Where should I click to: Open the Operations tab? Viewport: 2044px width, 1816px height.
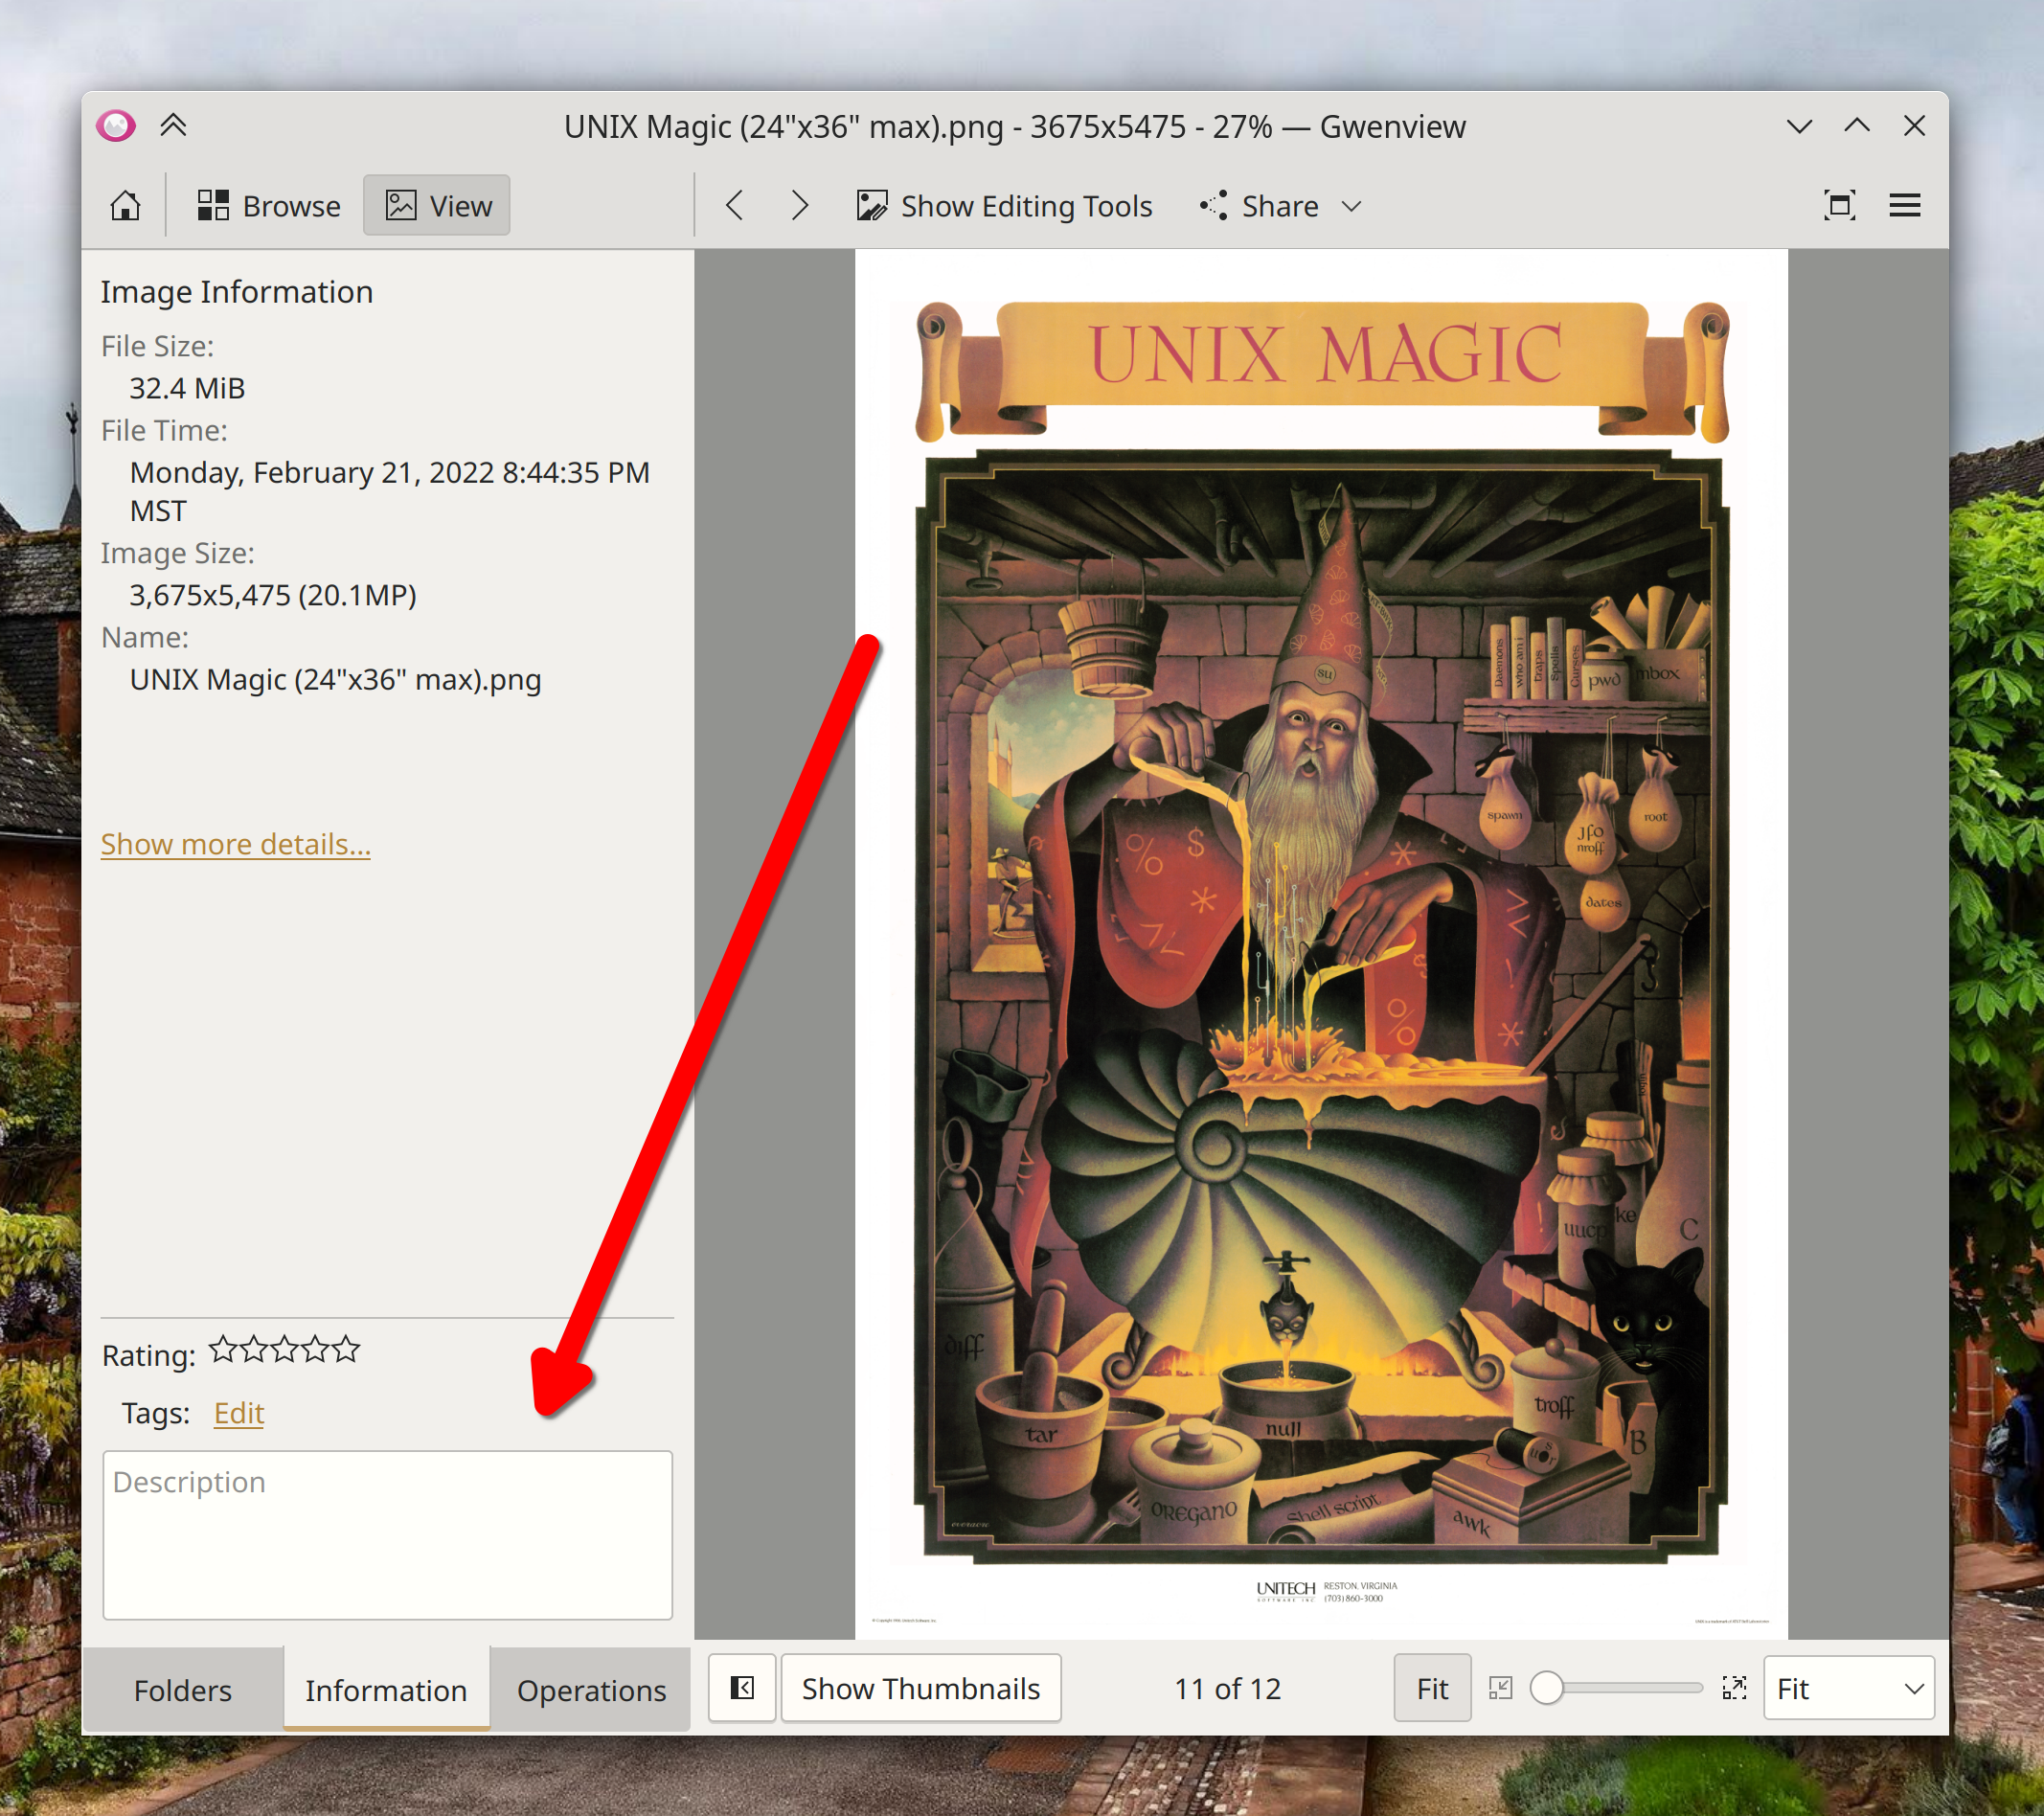(x=591, y=1690)
